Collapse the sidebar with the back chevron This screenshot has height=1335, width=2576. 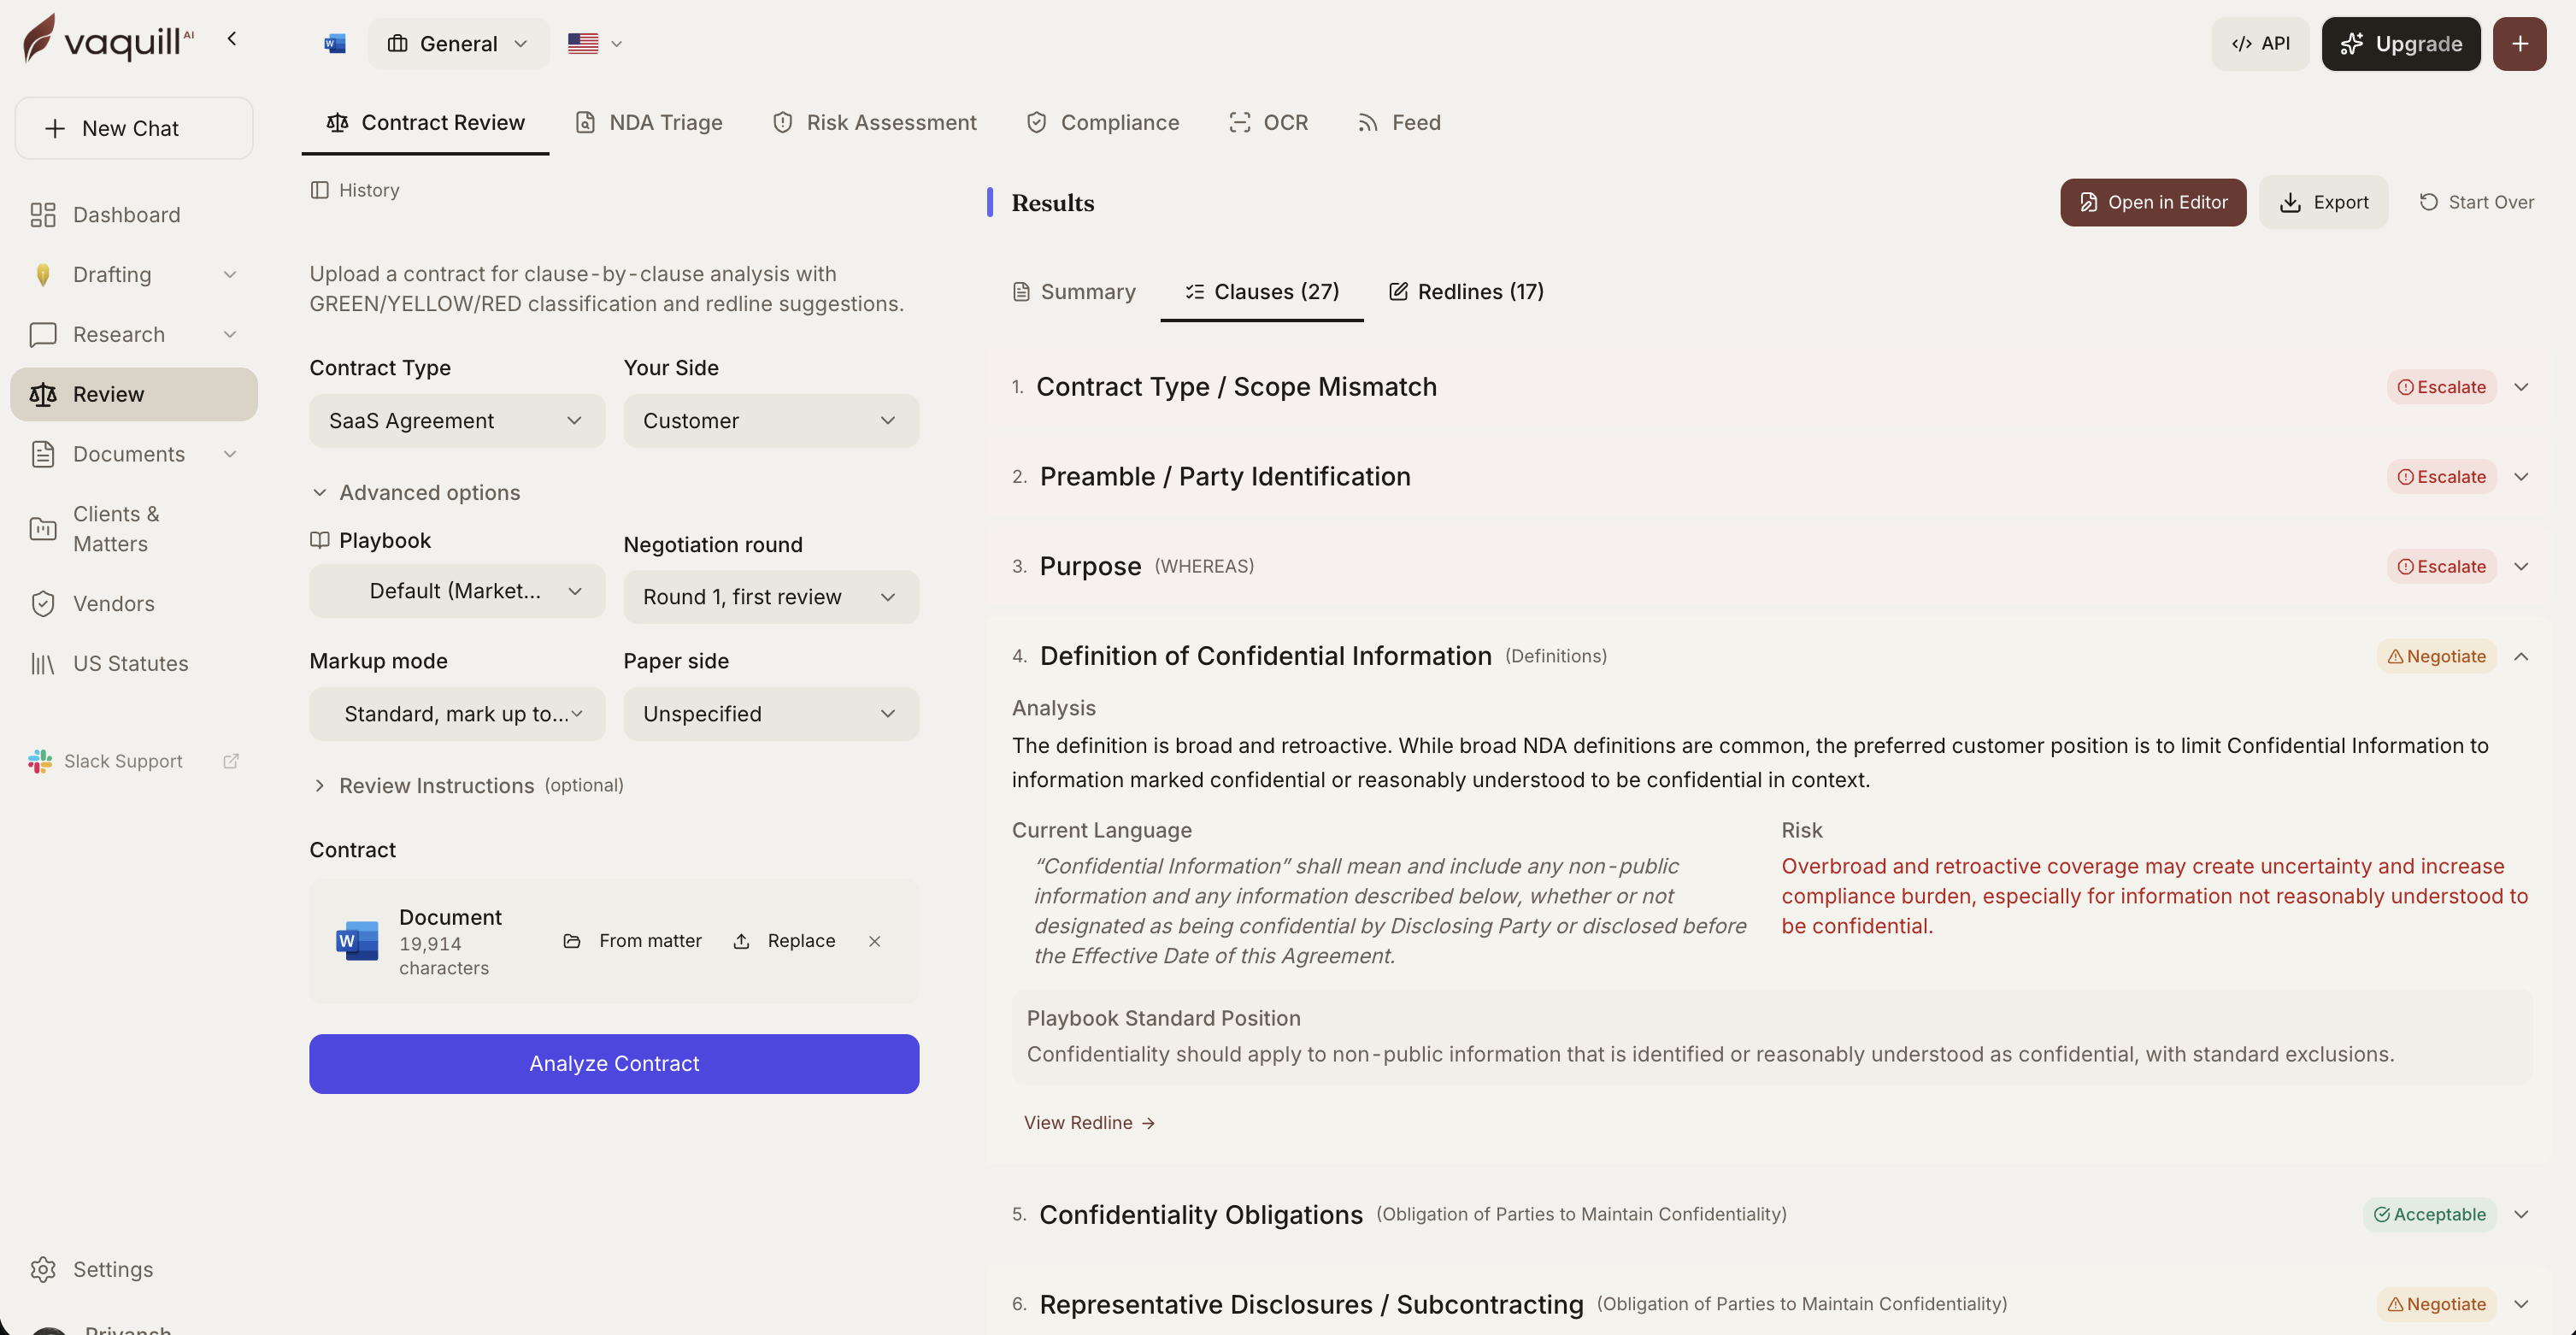[232, 39]
